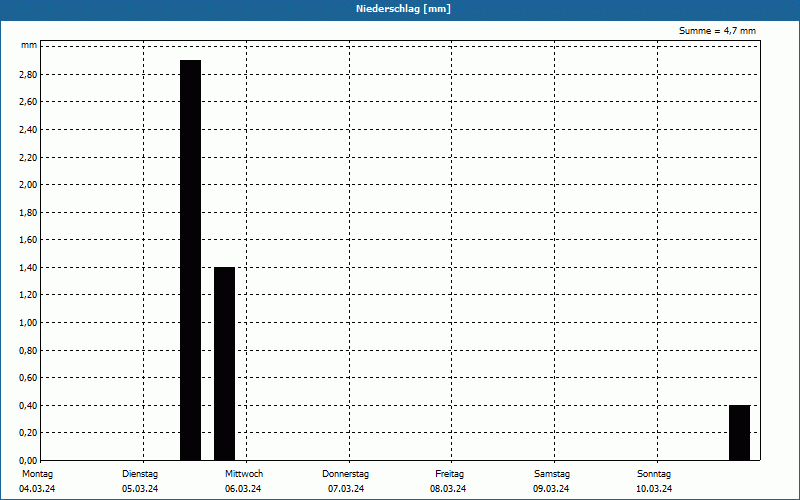Click the 0,20 y-axis value
Screen dimensions: 800x500
point(28,433)
